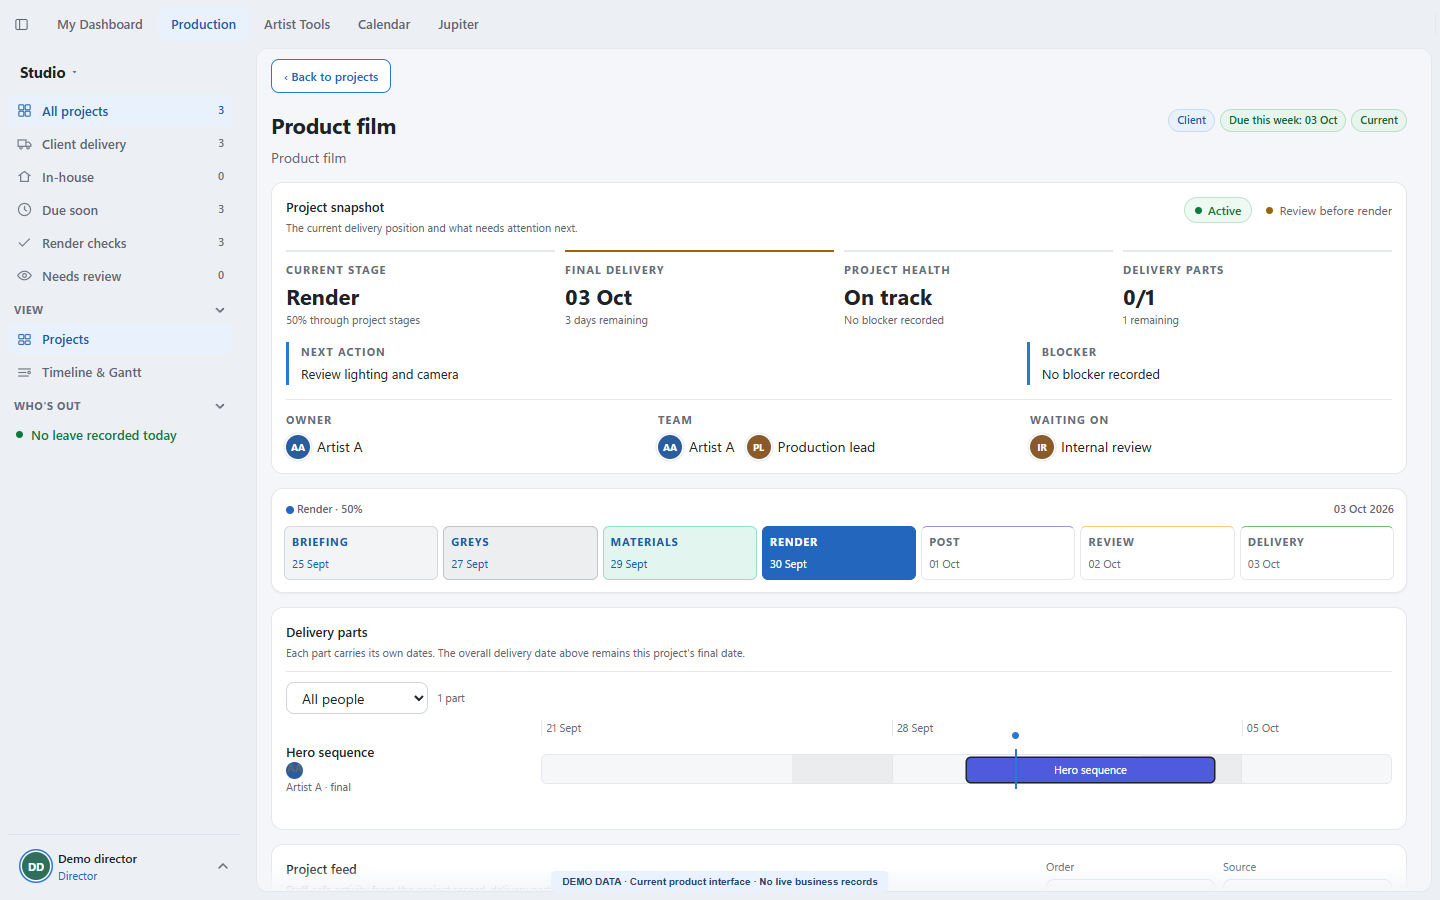Toggle the sidebar panel icon
The image size is (1440, 900).
[22, 24]
